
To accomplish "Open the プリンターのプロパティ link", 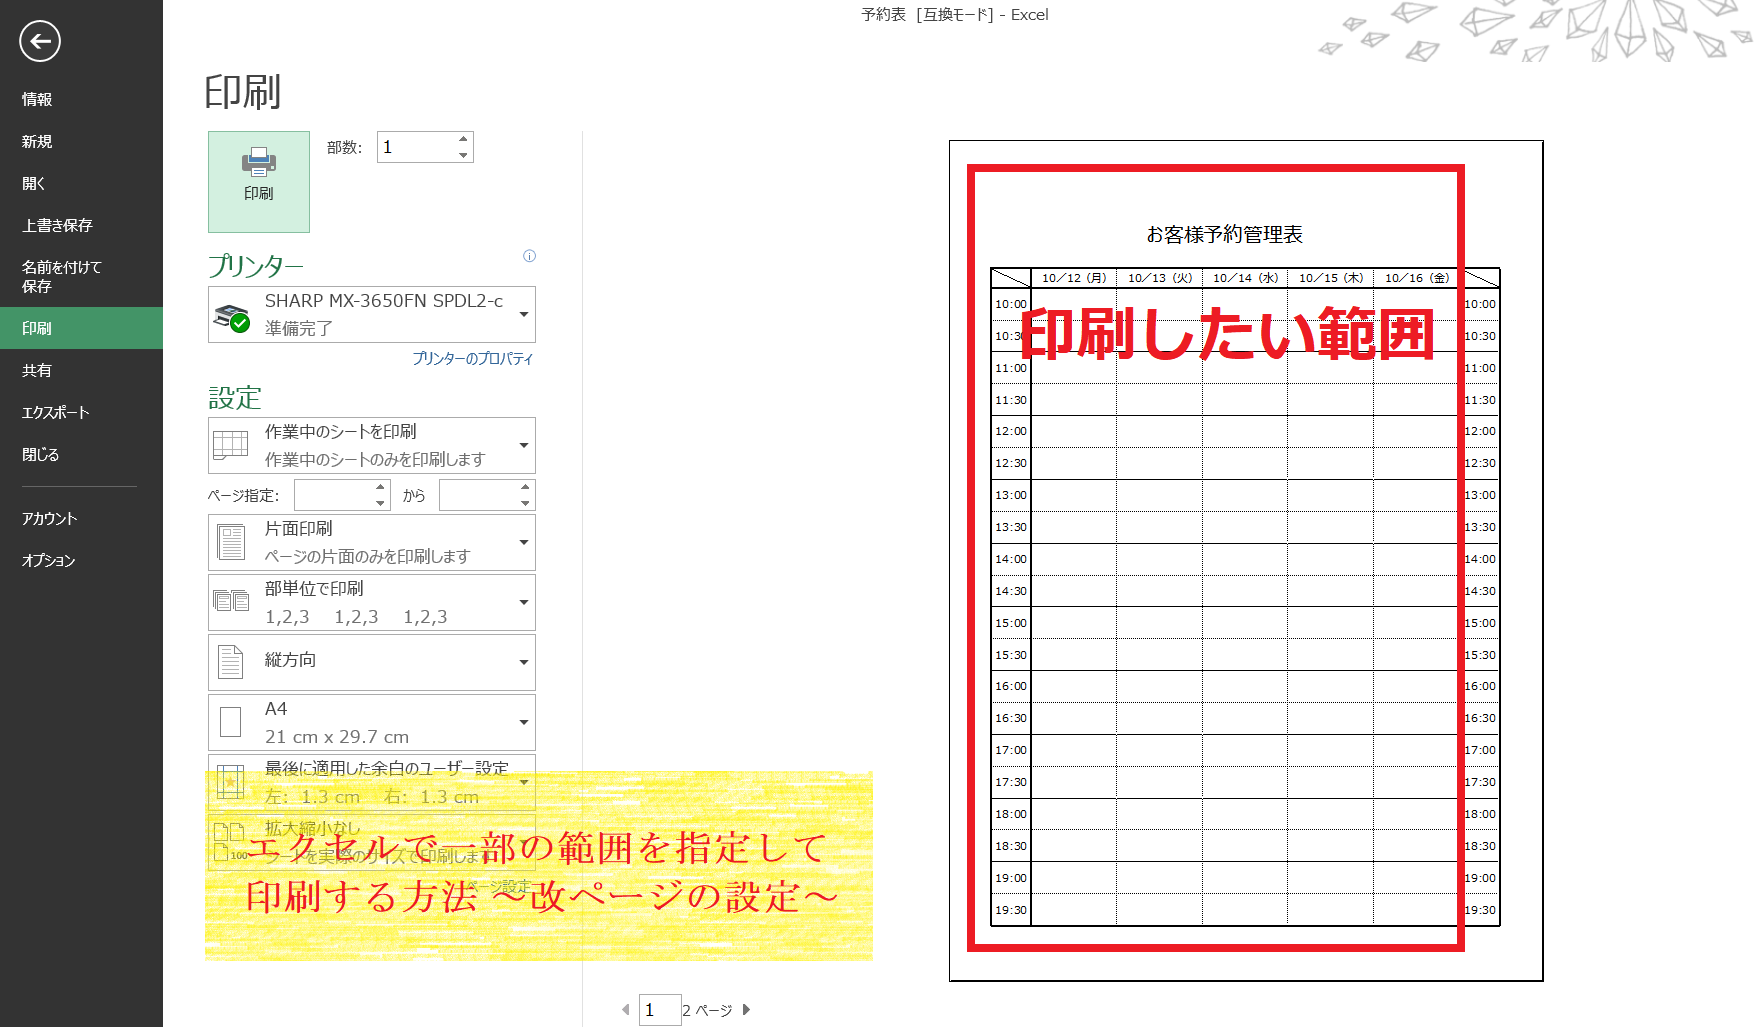I will click(x=473, y=358).
